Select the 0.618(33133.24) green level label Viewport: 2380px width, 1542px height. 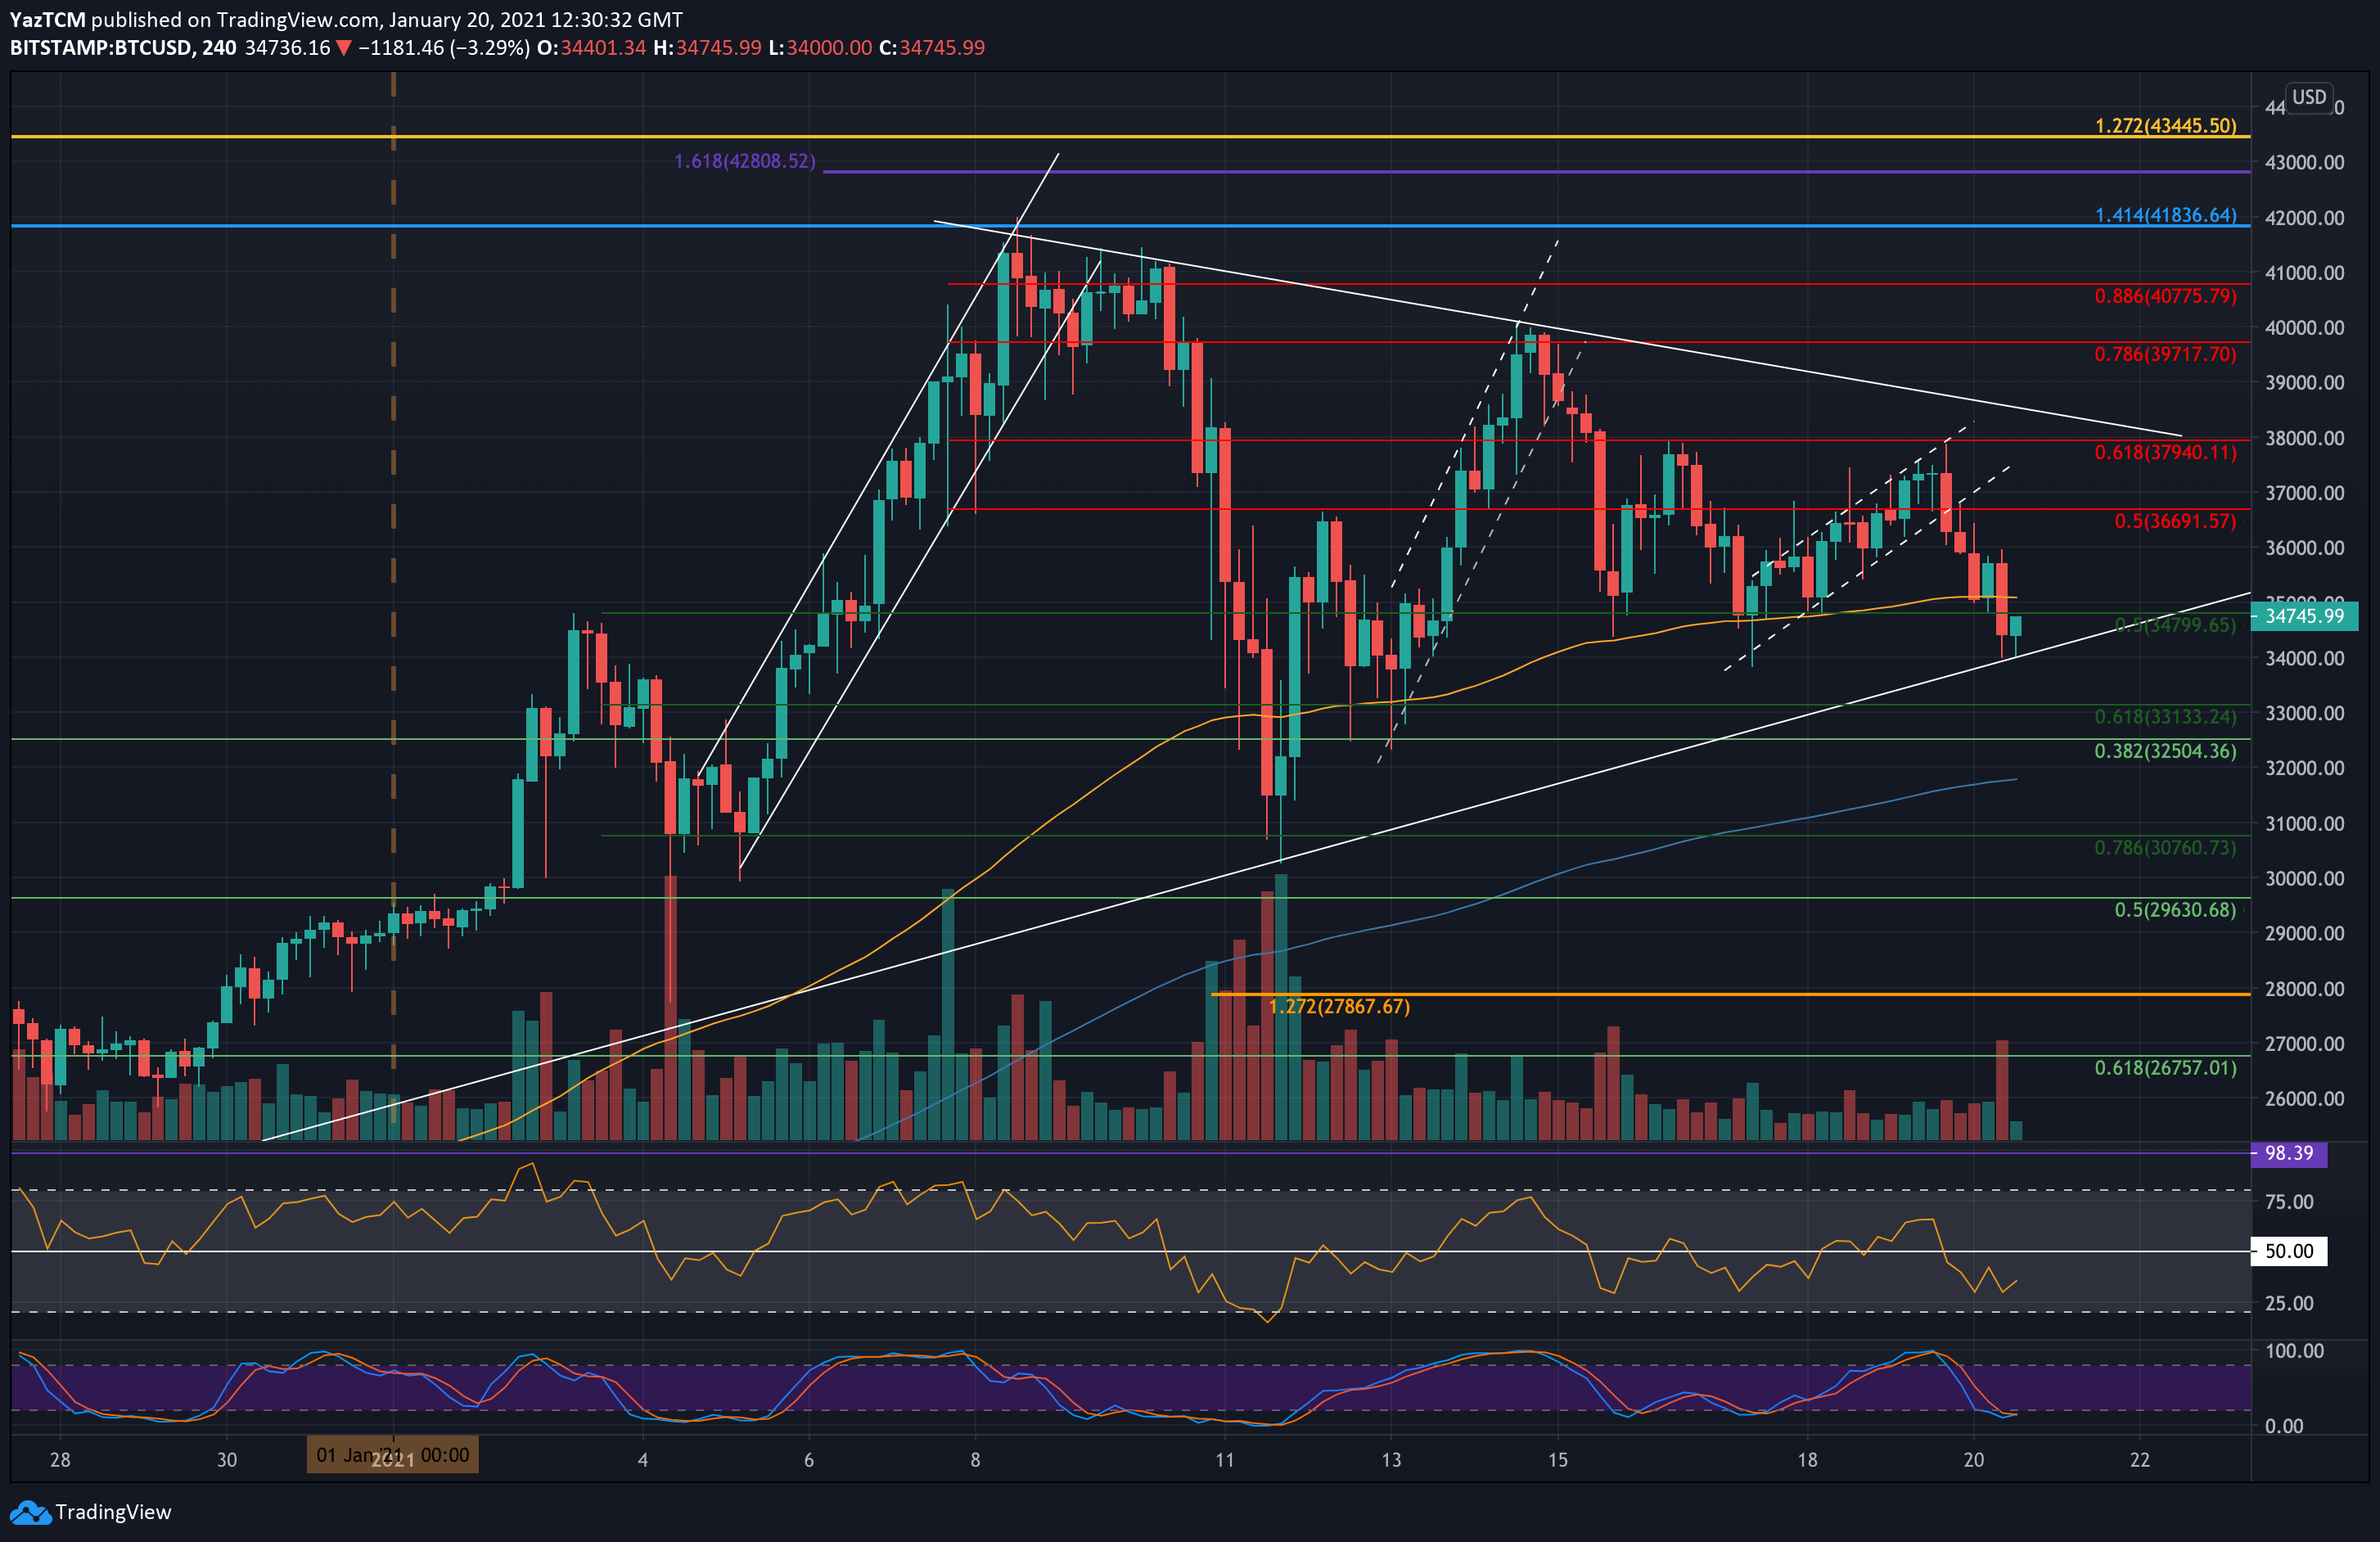[2165, 716]
